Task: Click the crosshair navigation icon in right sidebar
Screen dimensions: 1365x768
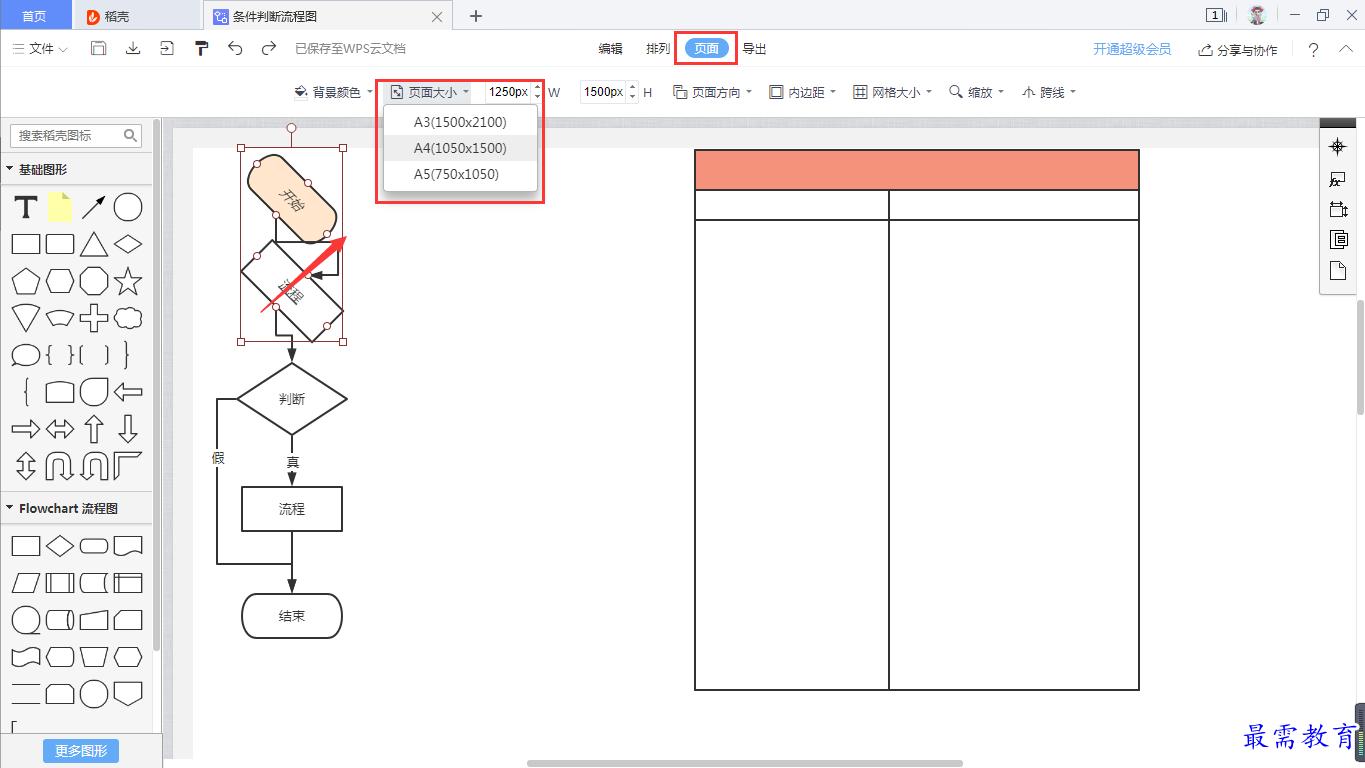Action: (1337, 147)
